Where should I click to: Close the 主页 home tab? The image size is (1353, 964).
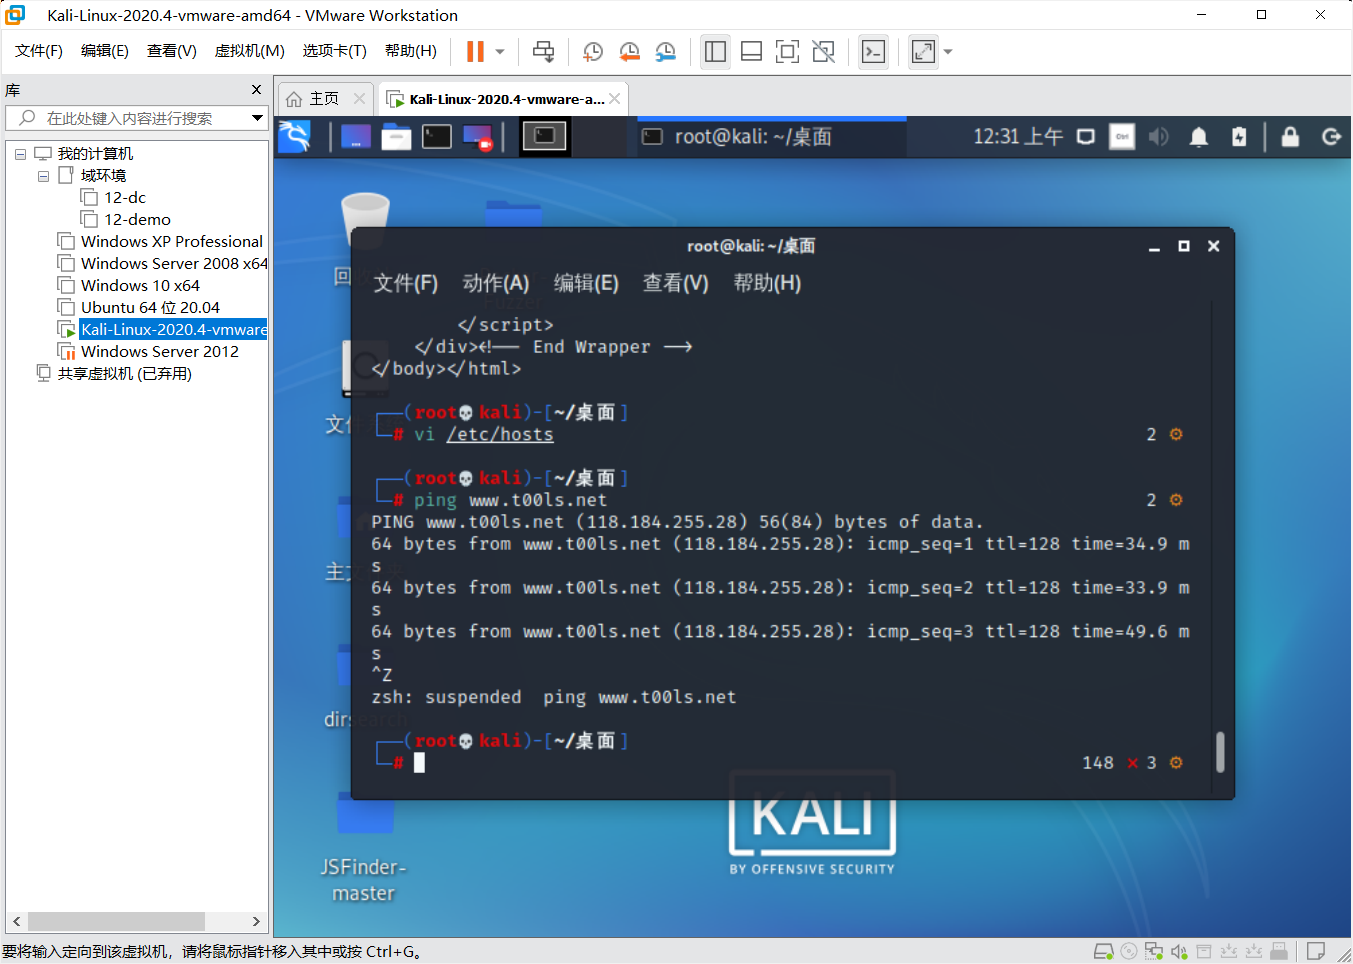click(x=360, y=98)
